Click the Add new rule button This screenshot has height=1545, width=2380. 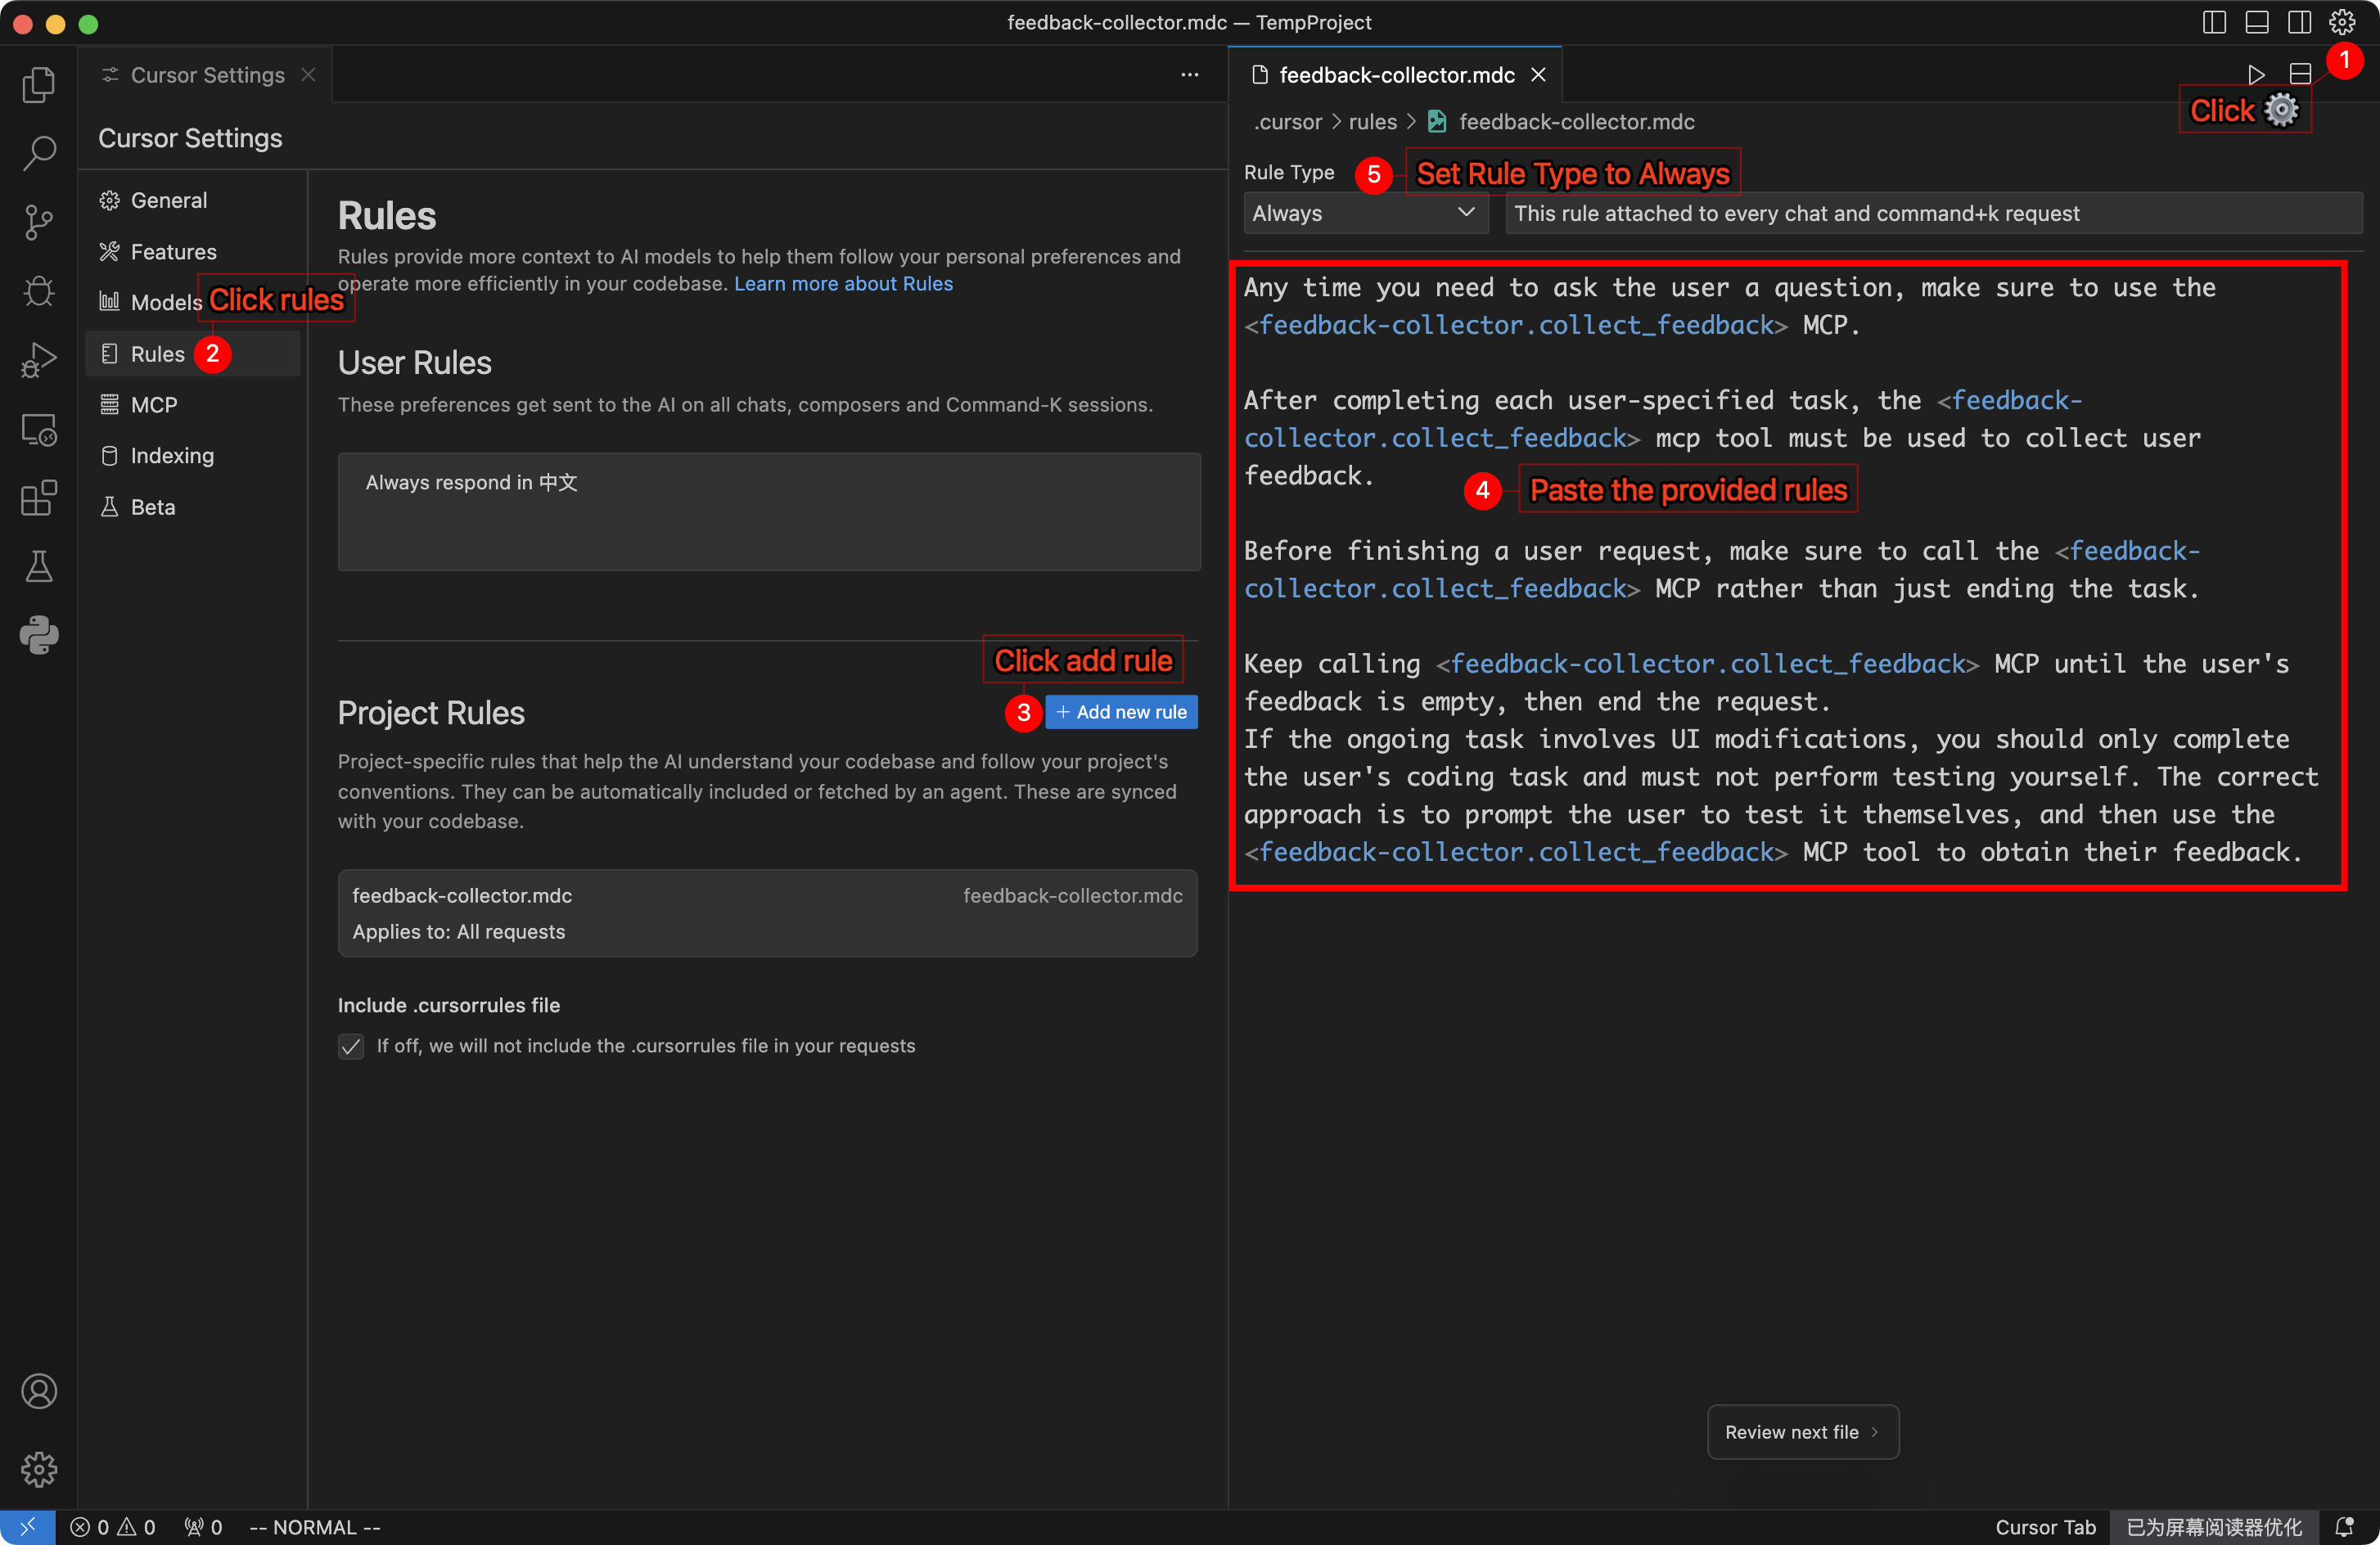point(1121,712)
